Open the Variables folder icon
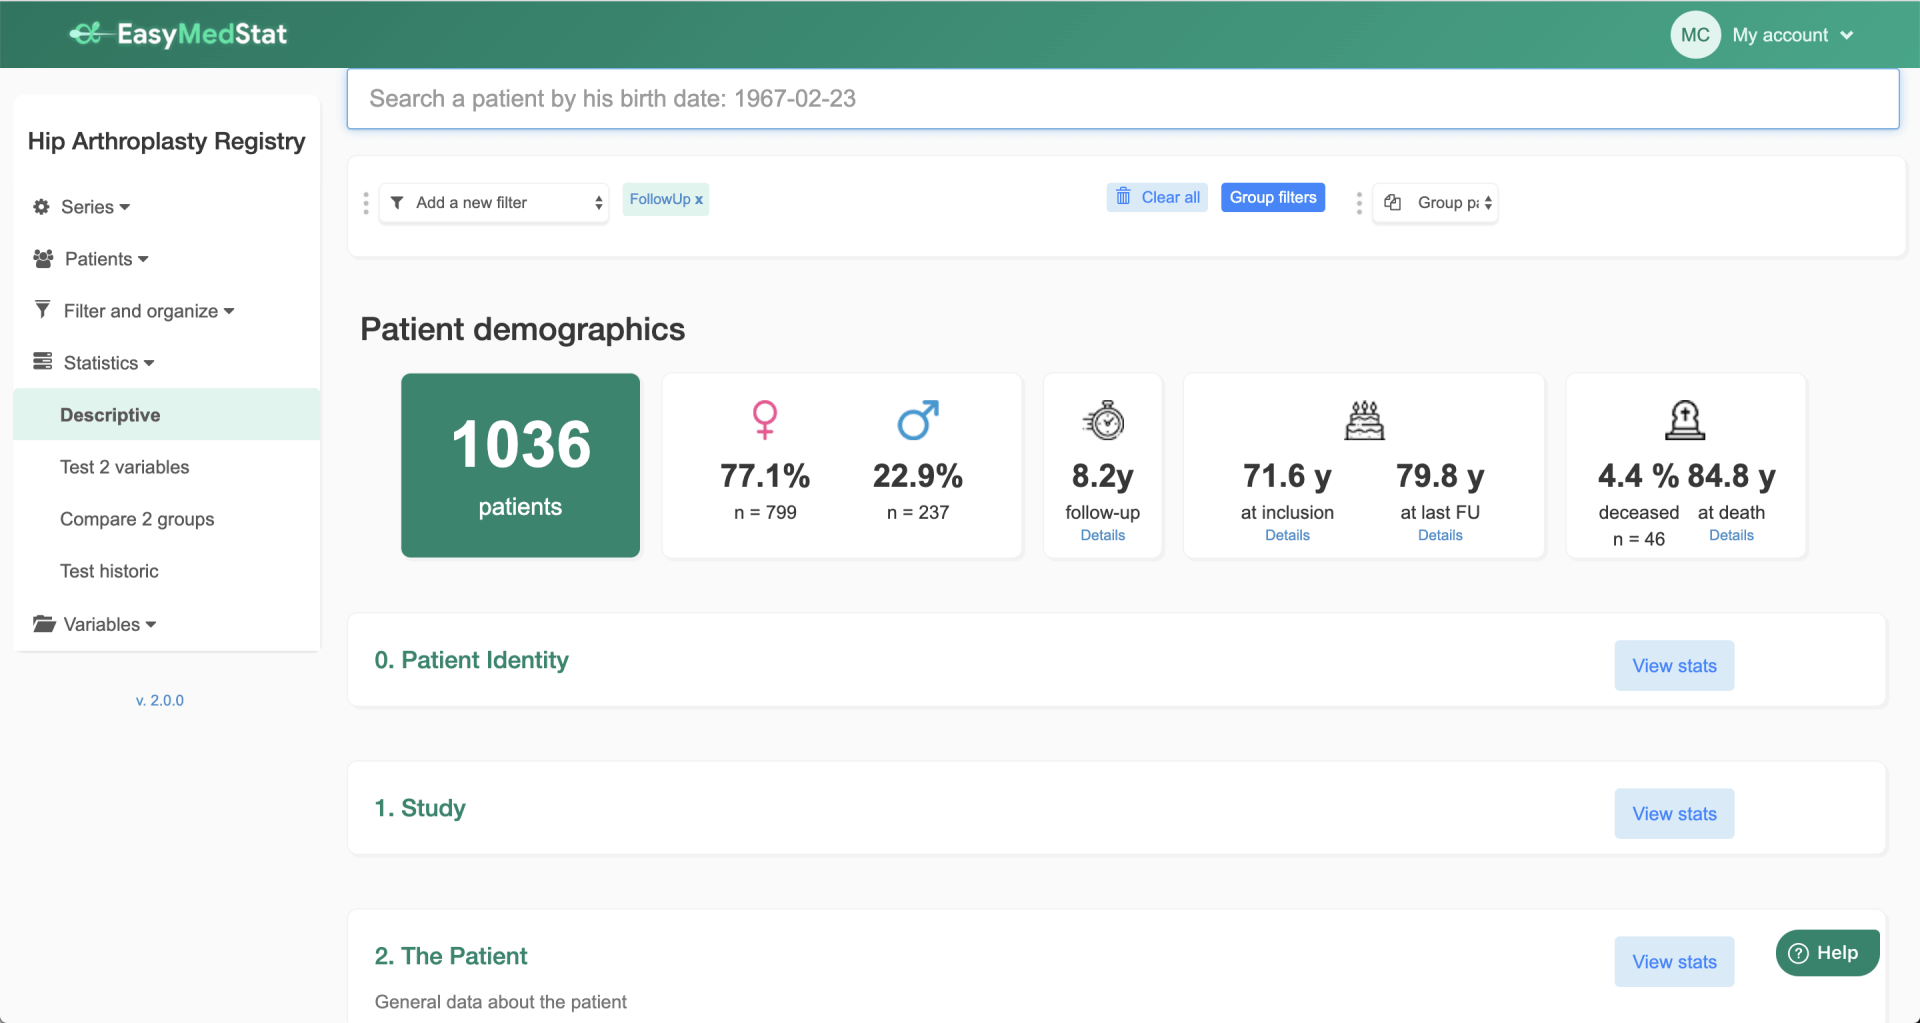Viewport: 1920px width, 1023px height. (42, 623)
